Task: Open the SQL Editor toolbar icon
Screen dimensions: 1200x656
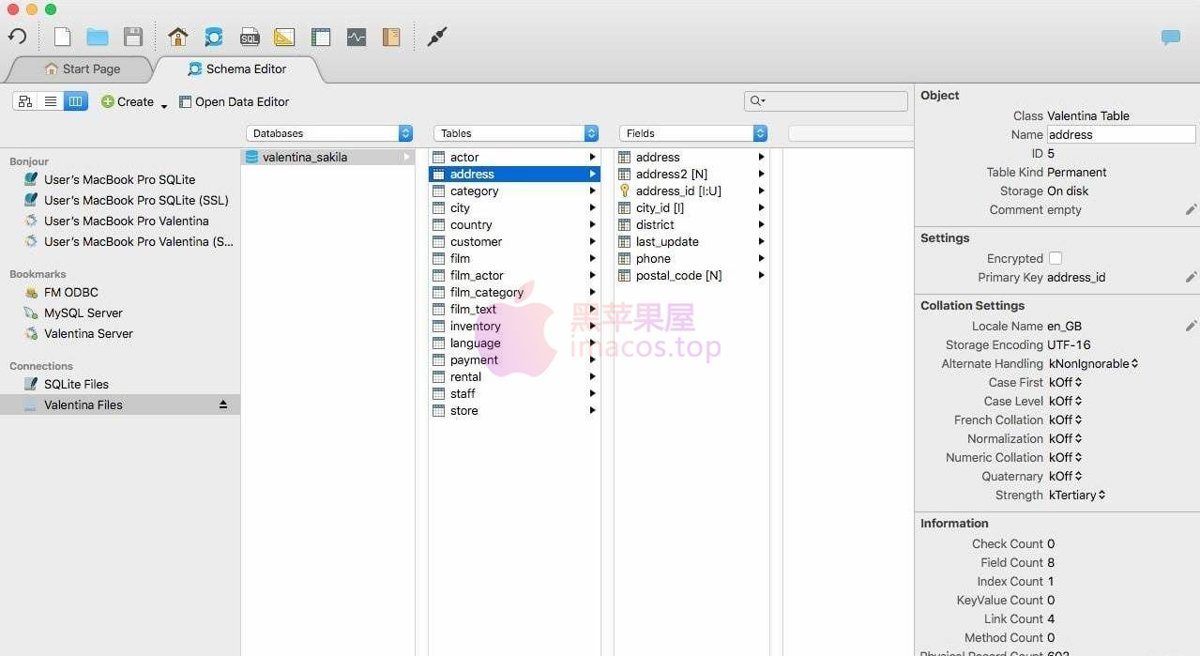Action: tap(250, 37)
